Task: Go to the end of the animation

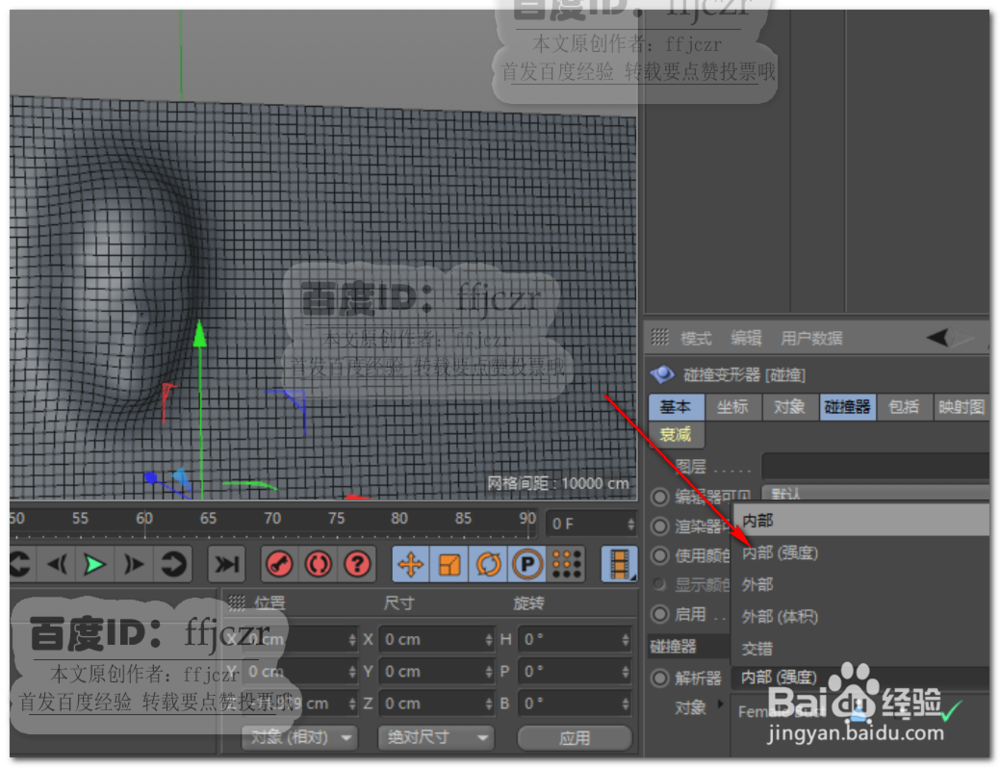Action: [226, 565]
